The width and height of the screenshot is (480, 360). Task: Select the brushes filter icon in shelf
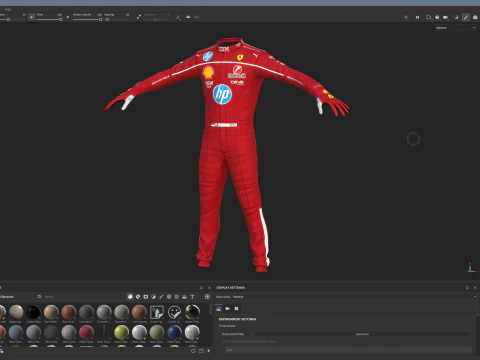click(x=161, y=296)
